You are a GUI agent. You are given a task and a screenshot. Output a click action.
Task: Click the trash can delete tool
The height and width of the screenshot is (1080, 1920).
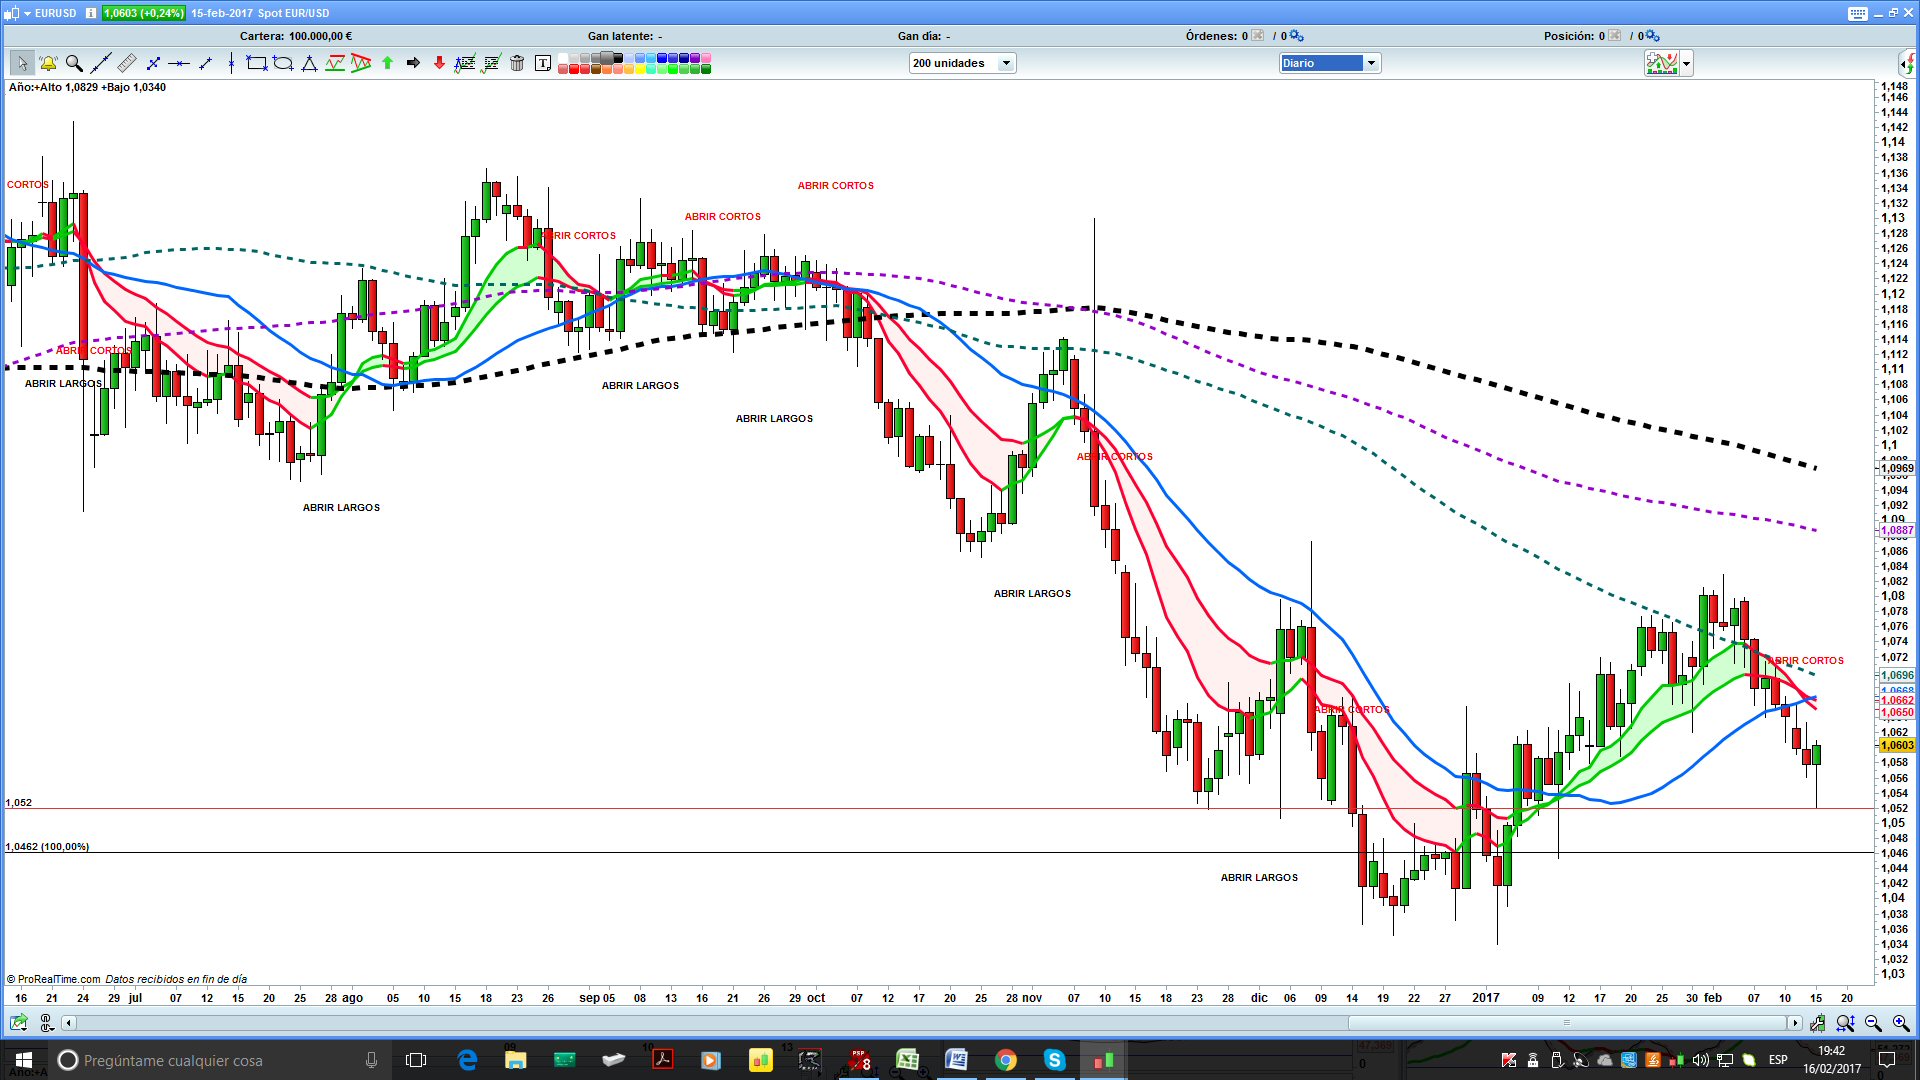[517, 63]
